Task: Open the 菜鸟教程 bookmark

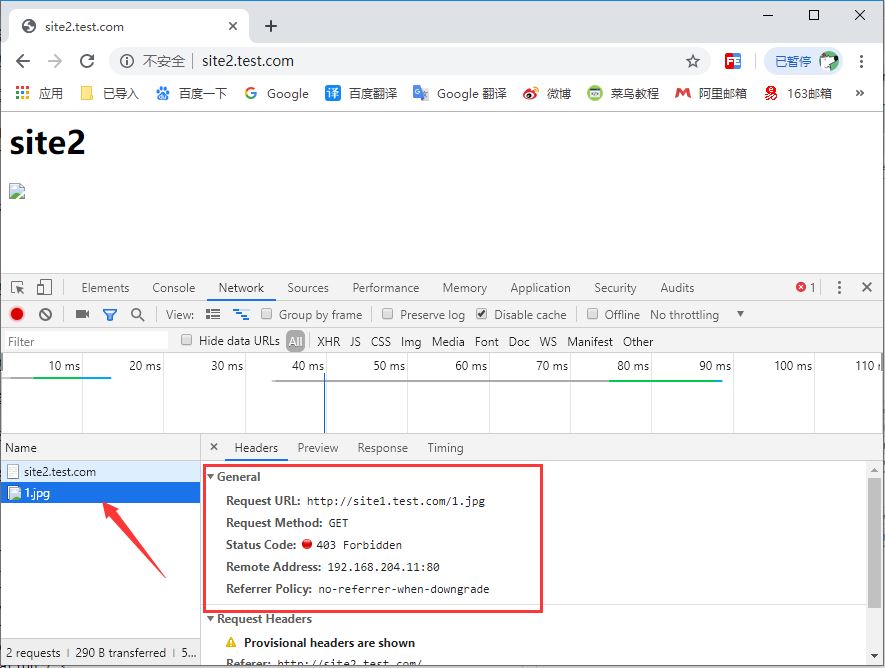Action: (x=623, y=93)
